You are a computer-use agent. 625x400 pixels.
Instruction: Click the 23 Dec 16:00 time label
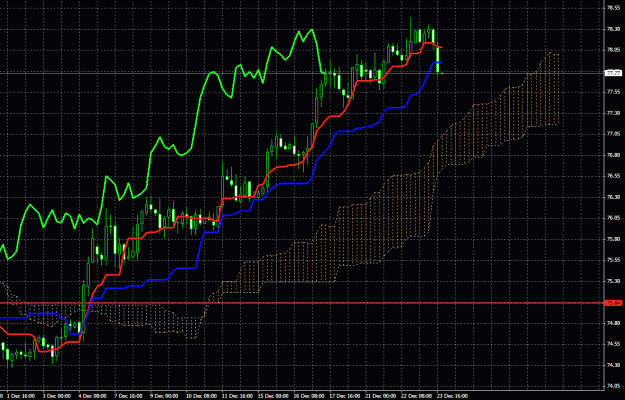(452, 396)
